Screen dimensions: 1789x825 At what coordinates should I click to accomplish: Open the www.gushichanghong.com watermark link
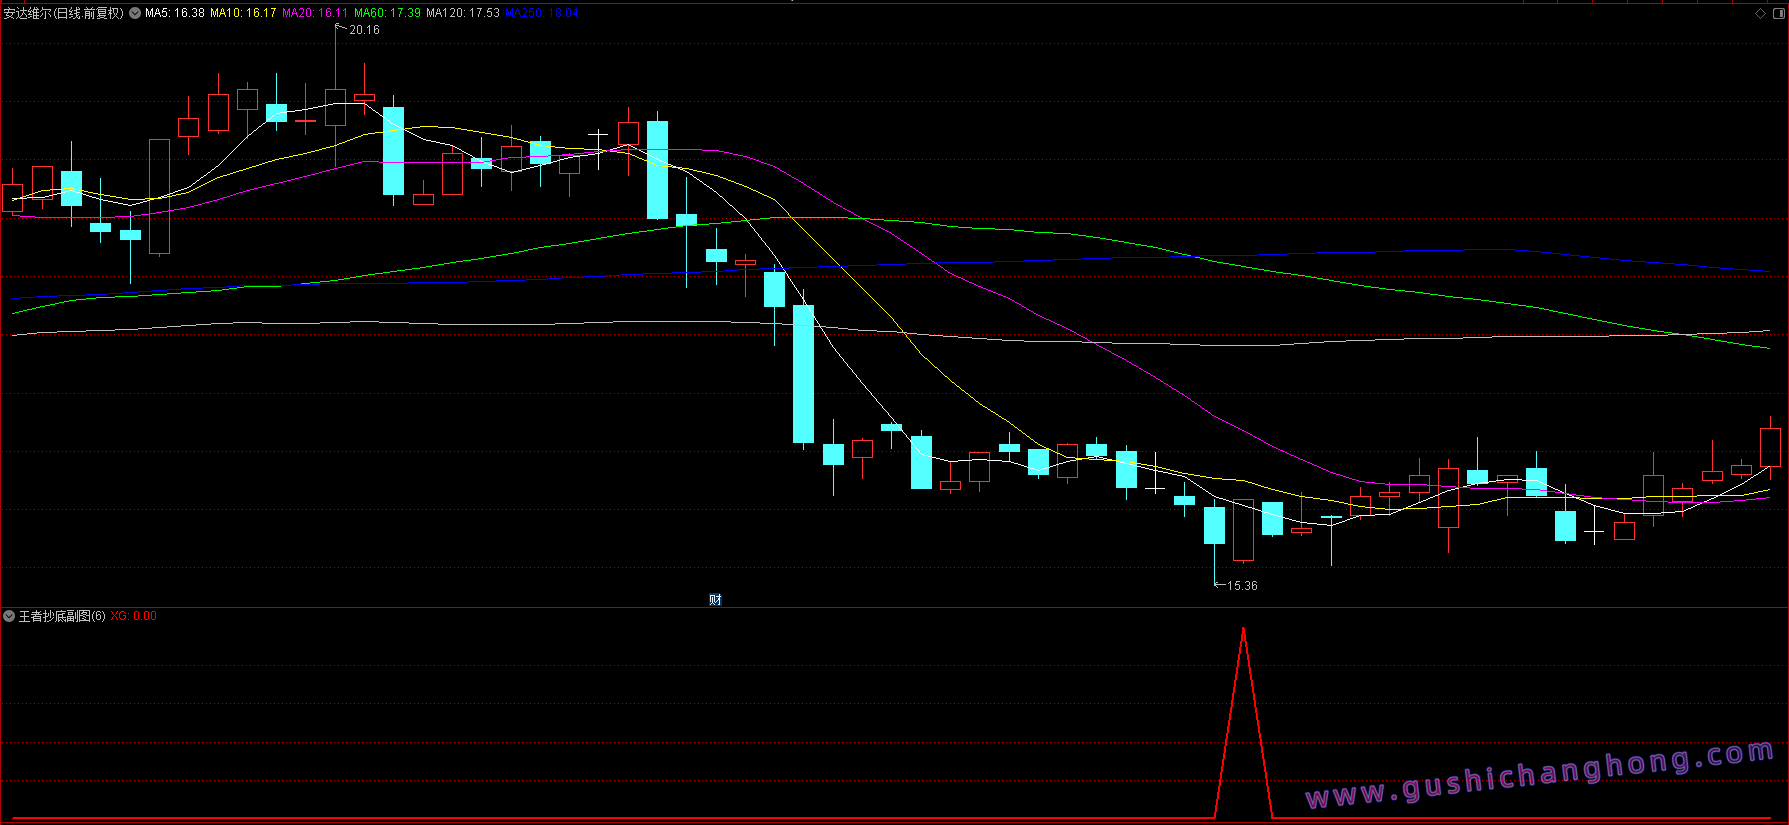pos(1540,775)
